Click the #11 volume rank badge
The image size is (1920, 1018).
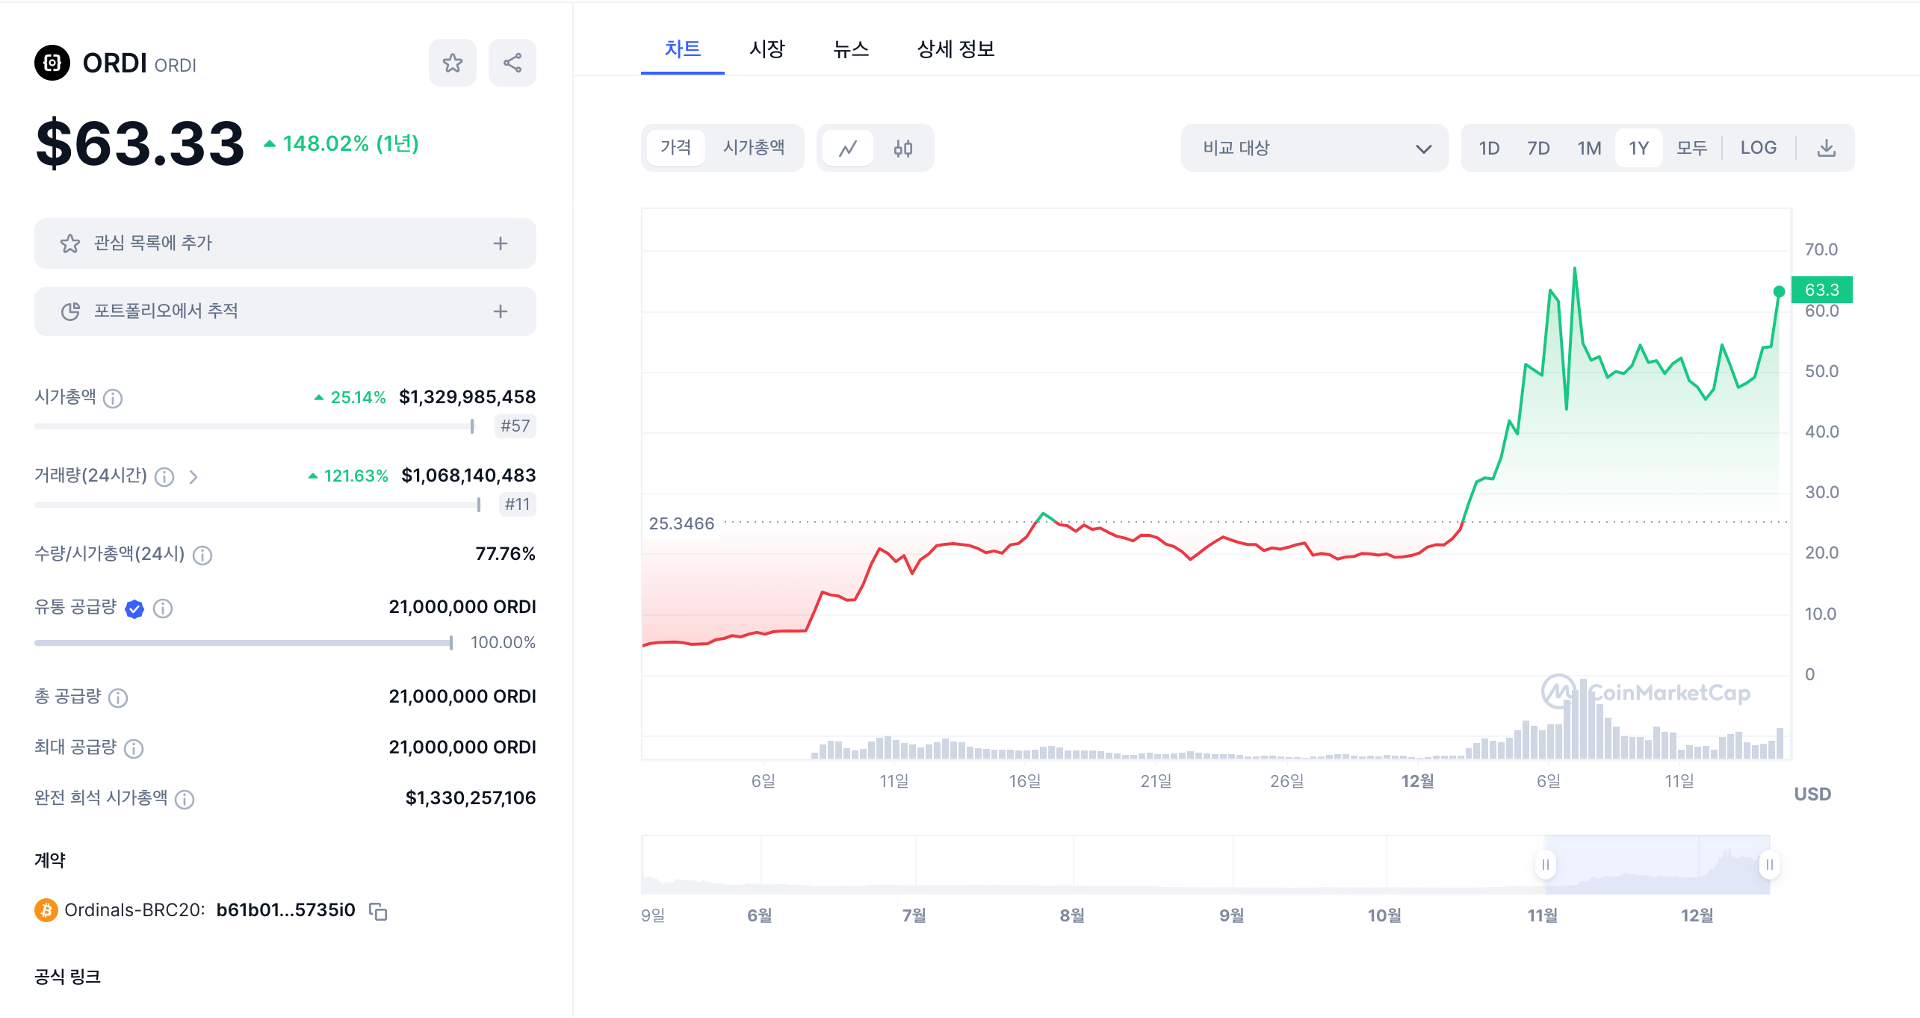(517, 504)
